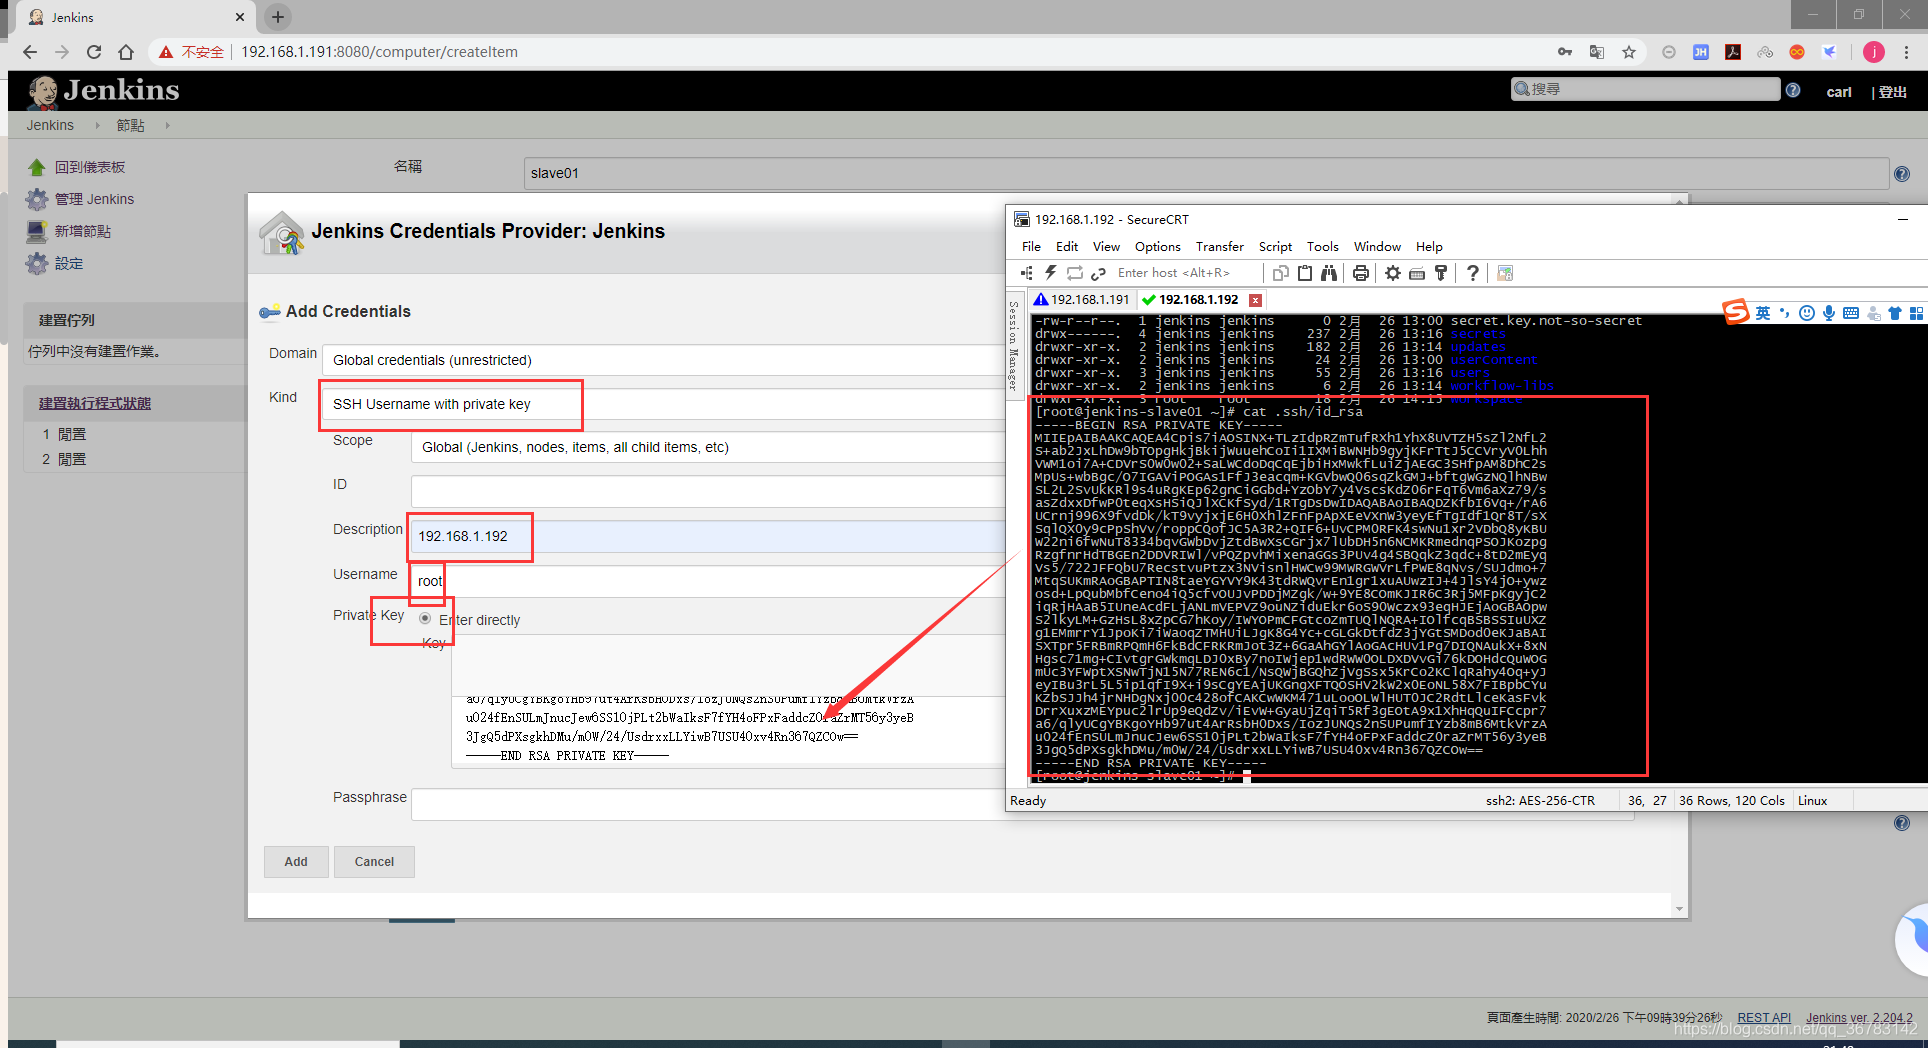Close the 192.168.1.192 session tab via red X
This screenshot has width=1928, height=1048.
(x=1255, y=300)
